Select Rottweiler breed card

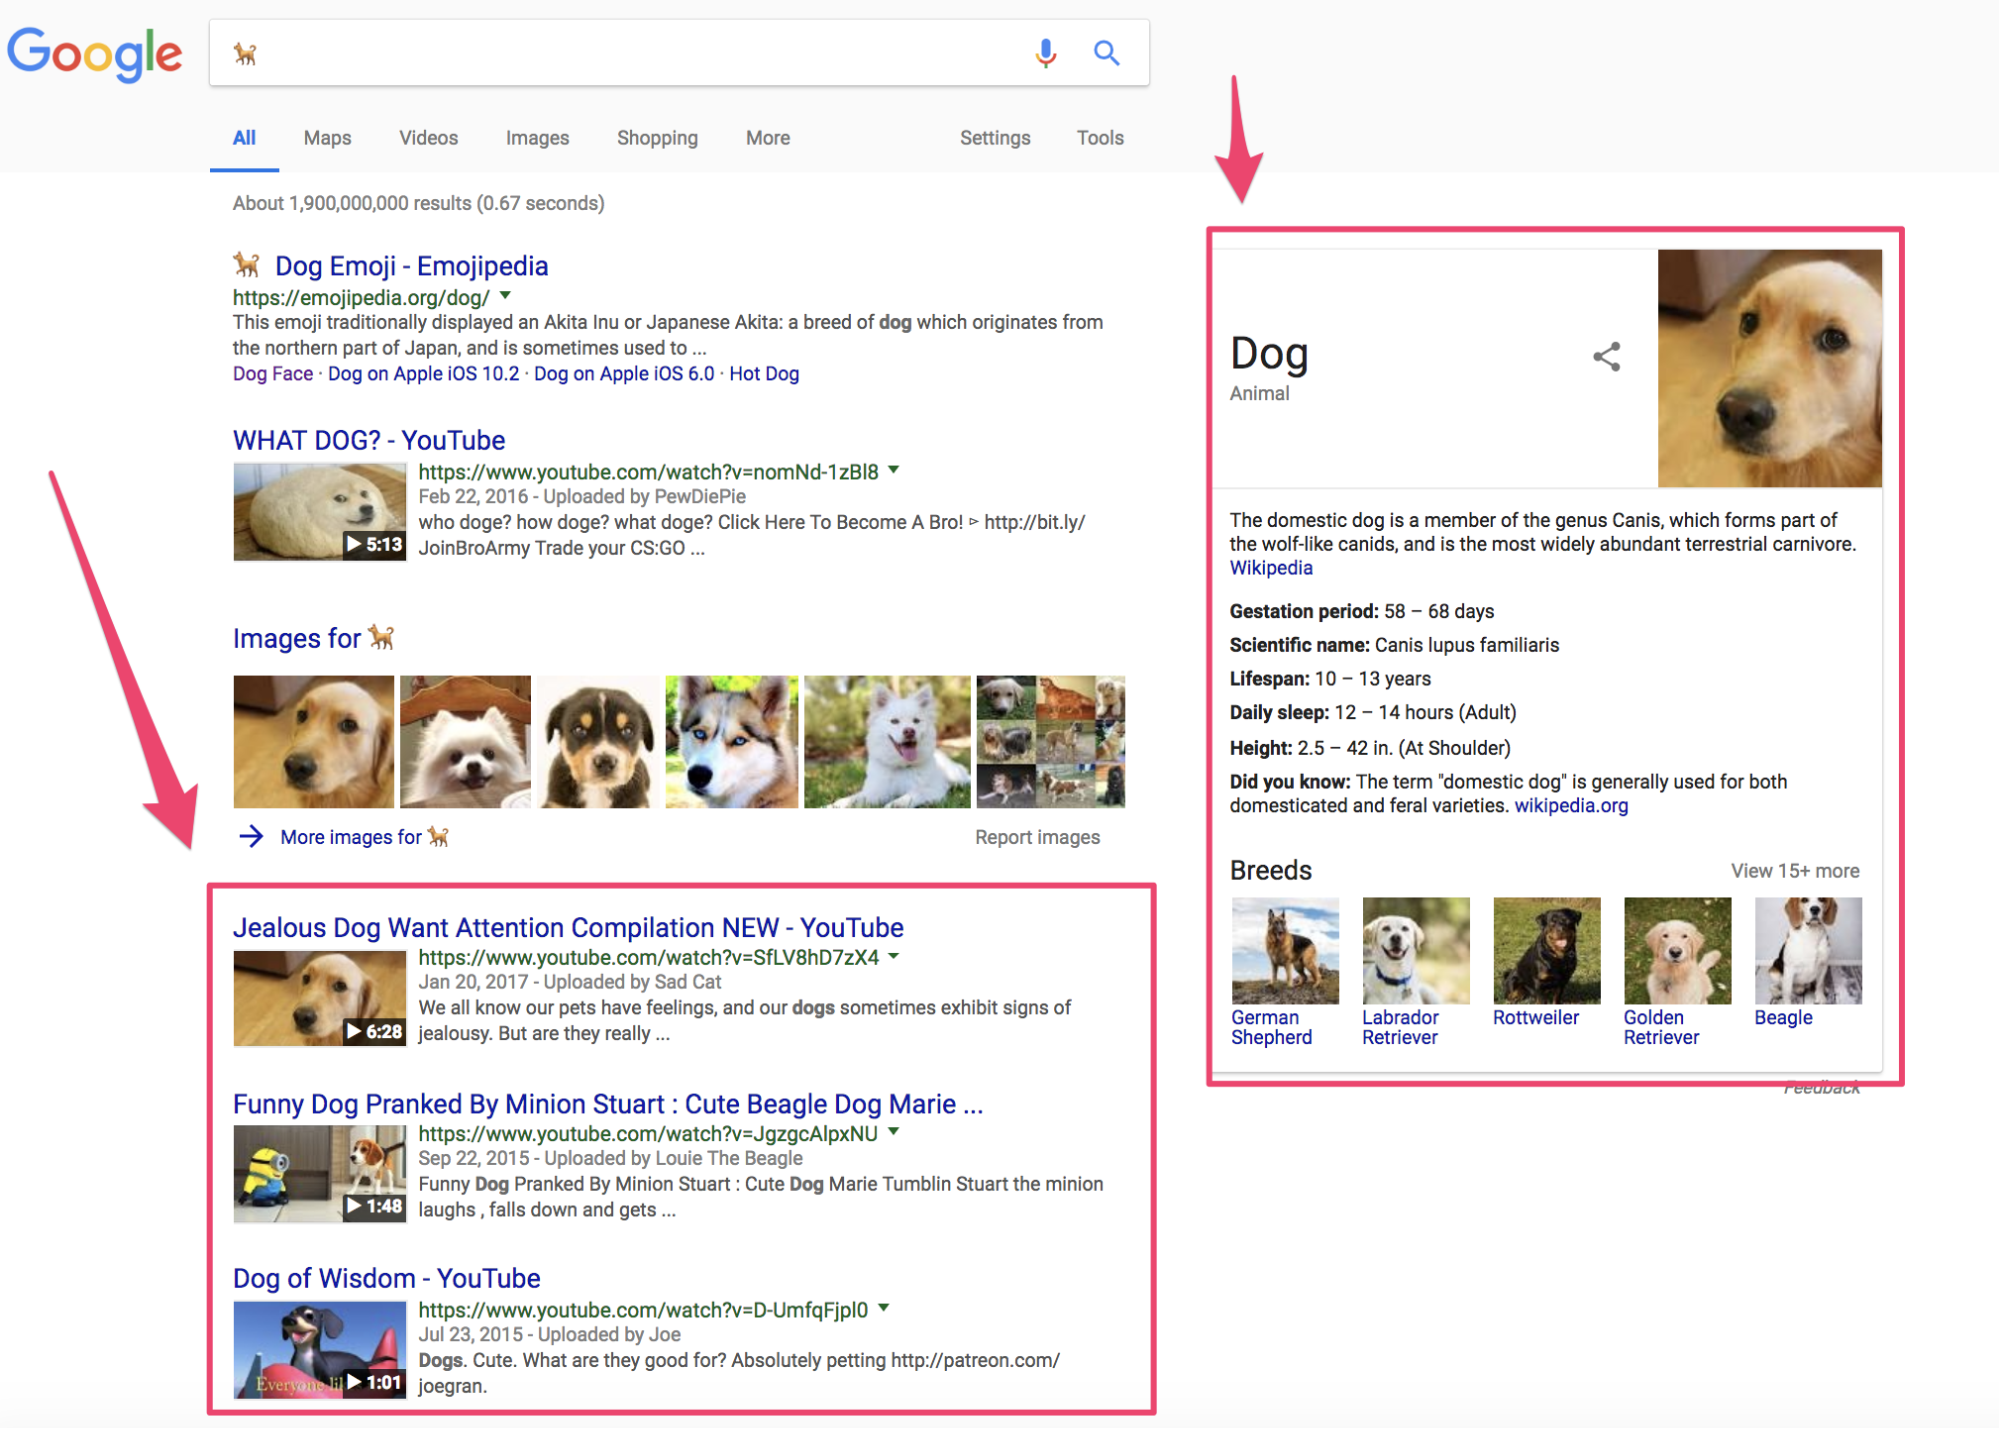pos(1546,963)
